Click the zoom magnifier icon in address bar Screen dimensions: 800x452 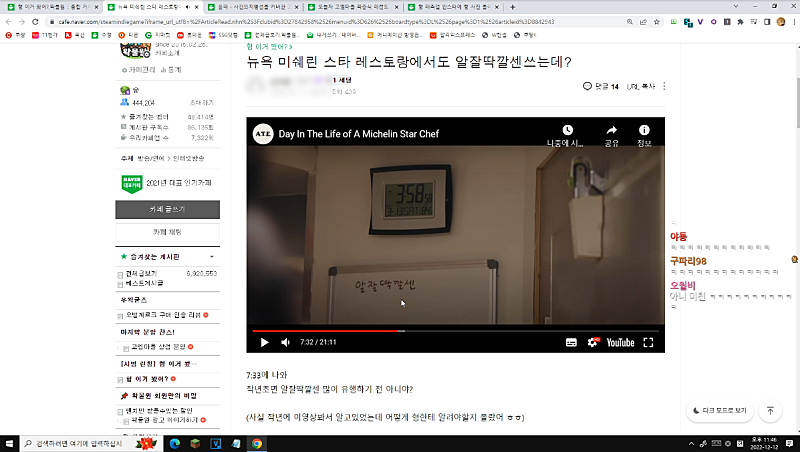[x=630, y=22]
